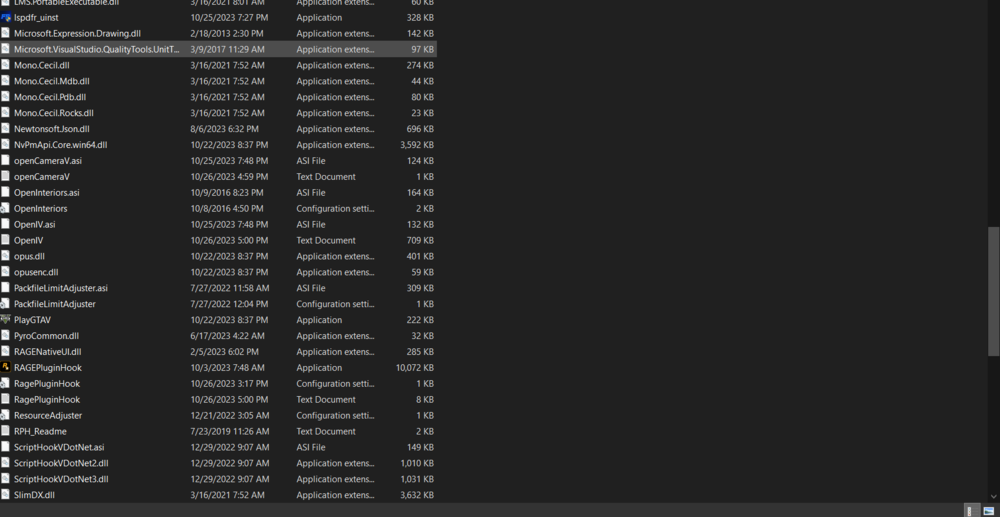The width and height of the screenshot is (1000, 517).
Task: Click the OpenIV.asi file icon
Action: click(x=6, y=224)
